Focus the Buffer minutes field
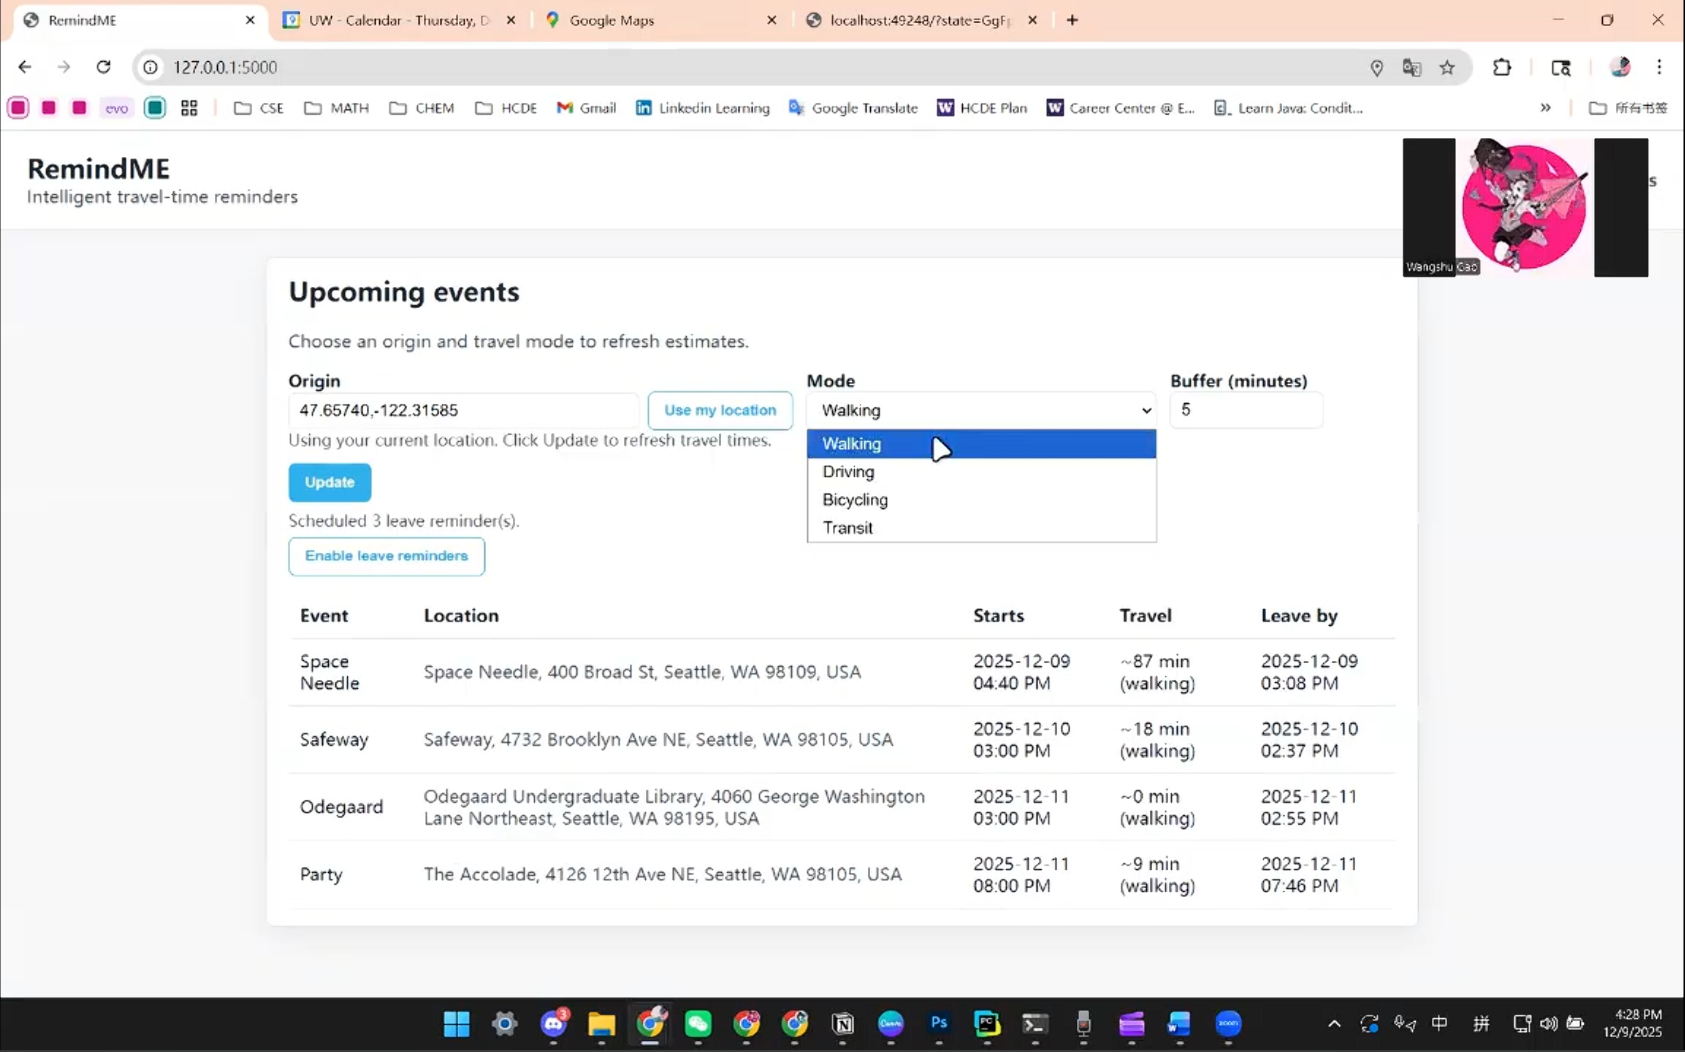This screenshot has height=1052, width=1685. pyautogui.click(x=1246, y=410)
